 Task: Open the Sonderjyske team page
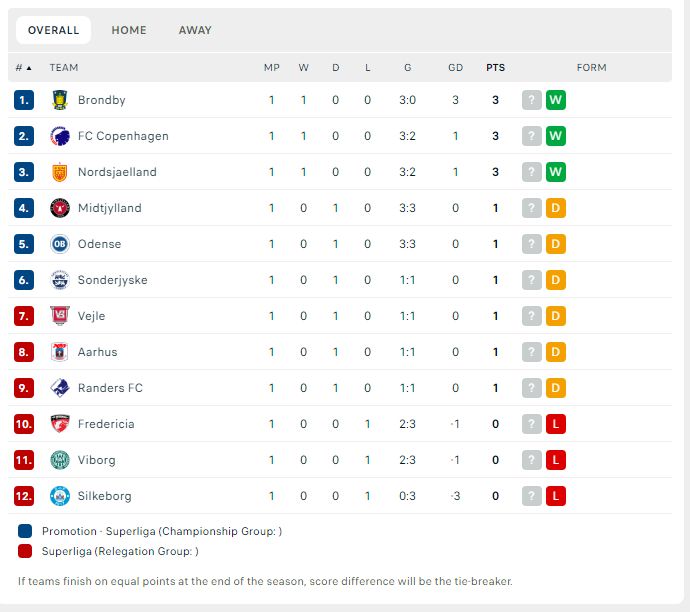coord(113,280)
